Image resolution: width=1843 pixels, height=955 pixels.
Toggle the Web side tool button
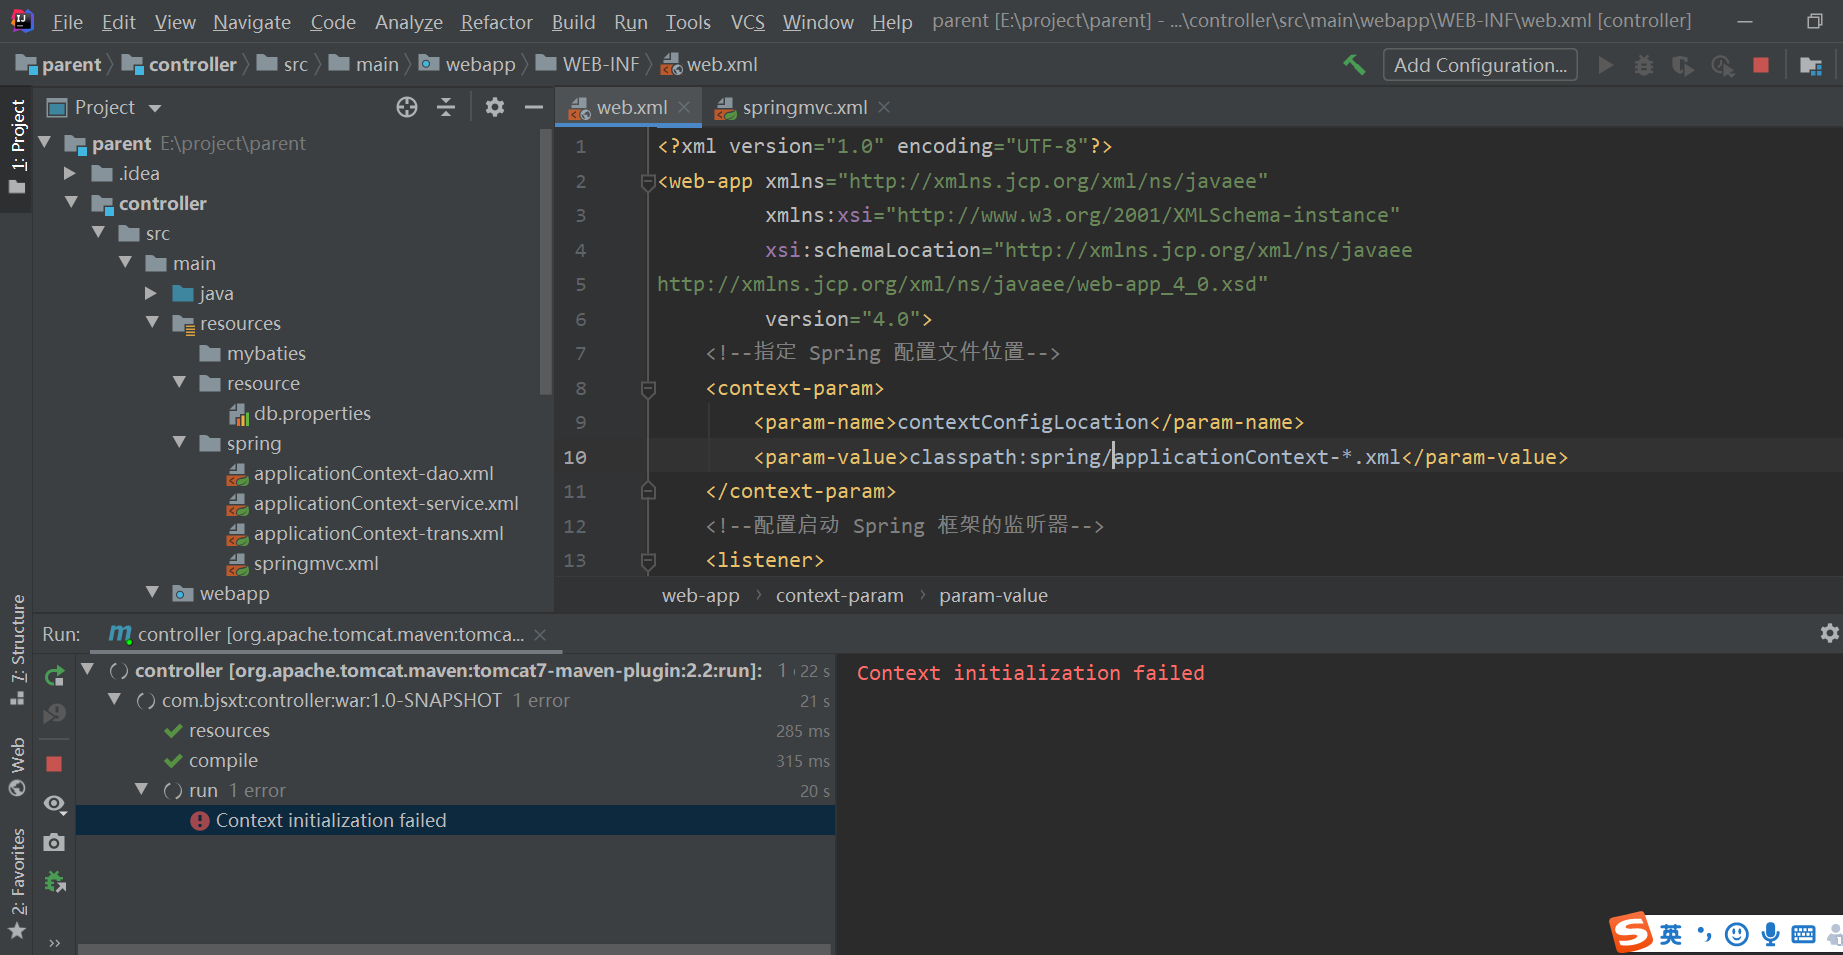tap(17, 766)
